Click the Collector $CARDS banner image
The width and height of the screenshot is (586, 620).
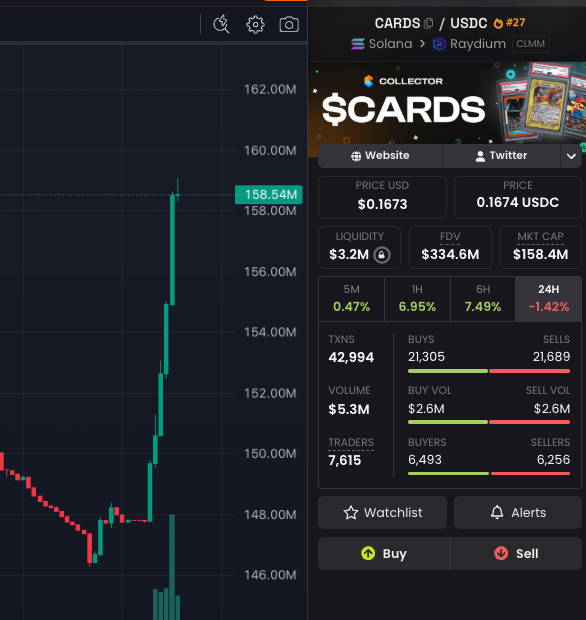pyautogui.click(x=447, y=103)
